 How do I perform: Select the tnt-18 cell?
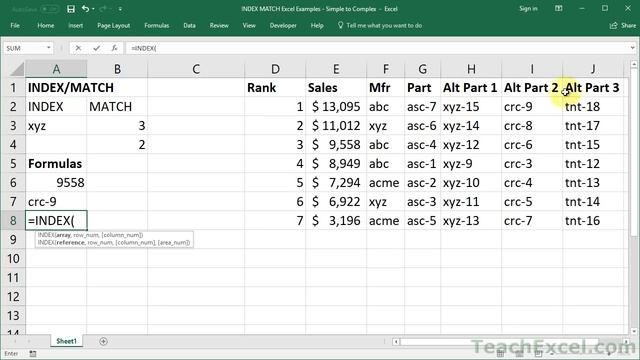[593, 107]
